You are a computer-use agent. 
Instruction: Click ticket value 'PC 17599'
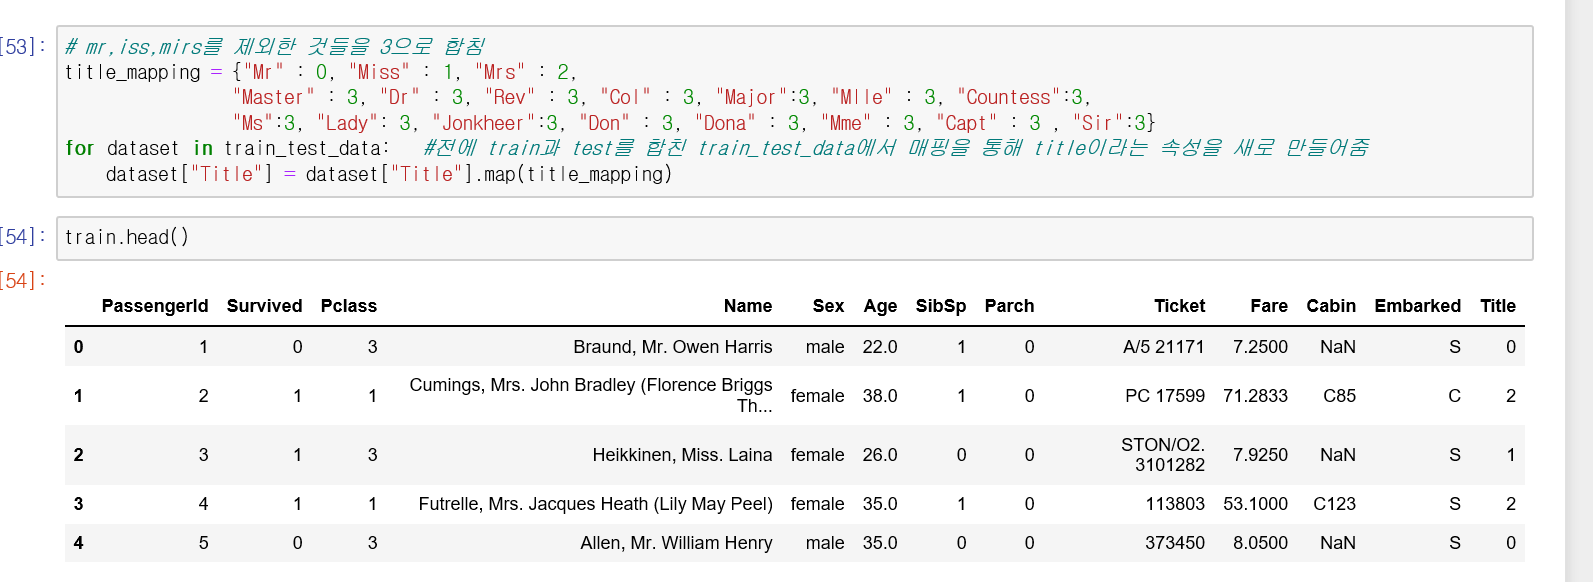click(1165, 396)
